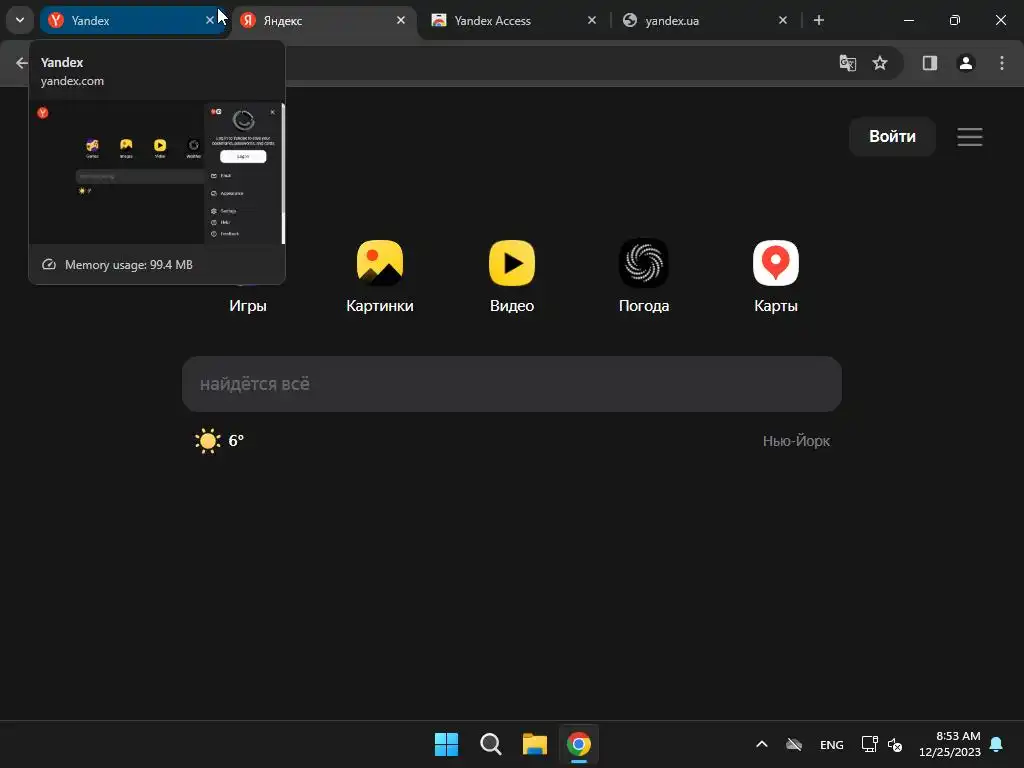Close the Yandex Access tab
This screenshot has width=1024, height=768.
pos(592,20)
